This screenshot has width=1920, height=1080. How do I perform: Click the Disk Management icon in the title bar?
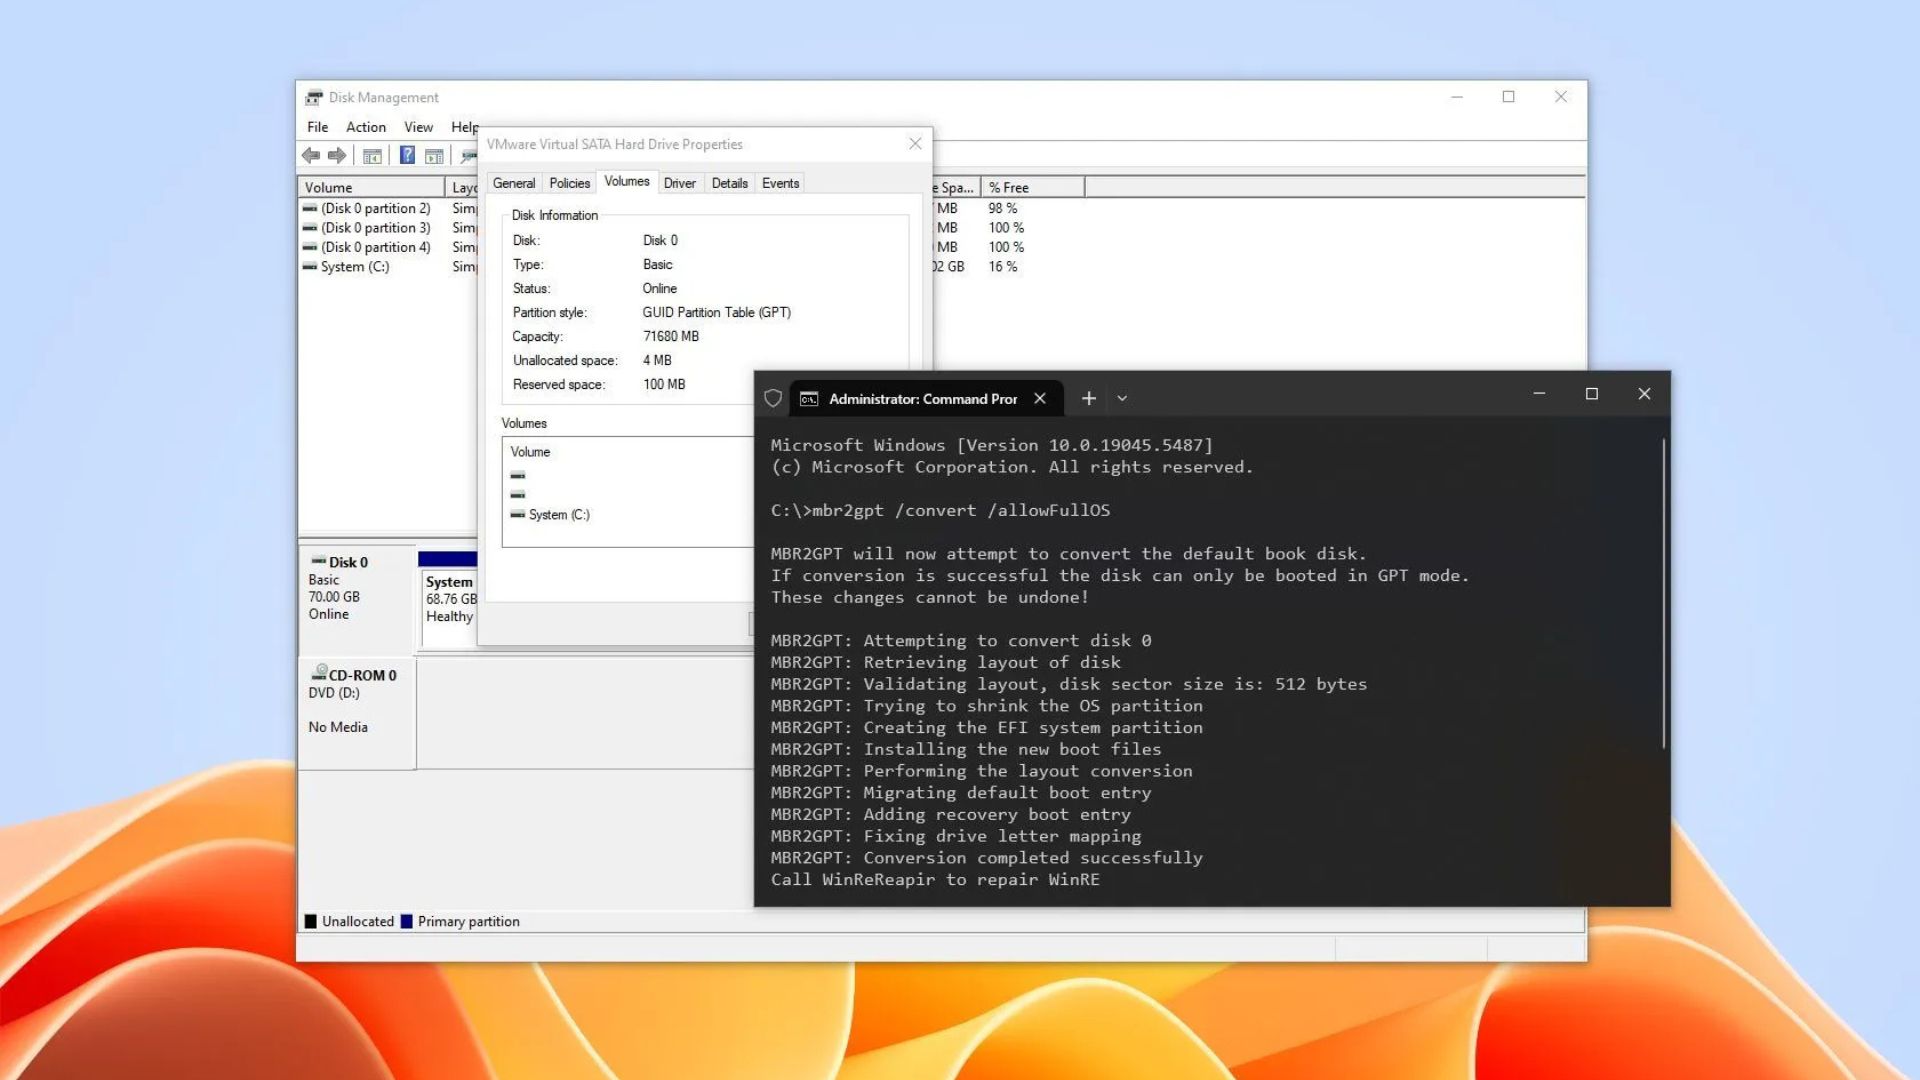(315, 97)
